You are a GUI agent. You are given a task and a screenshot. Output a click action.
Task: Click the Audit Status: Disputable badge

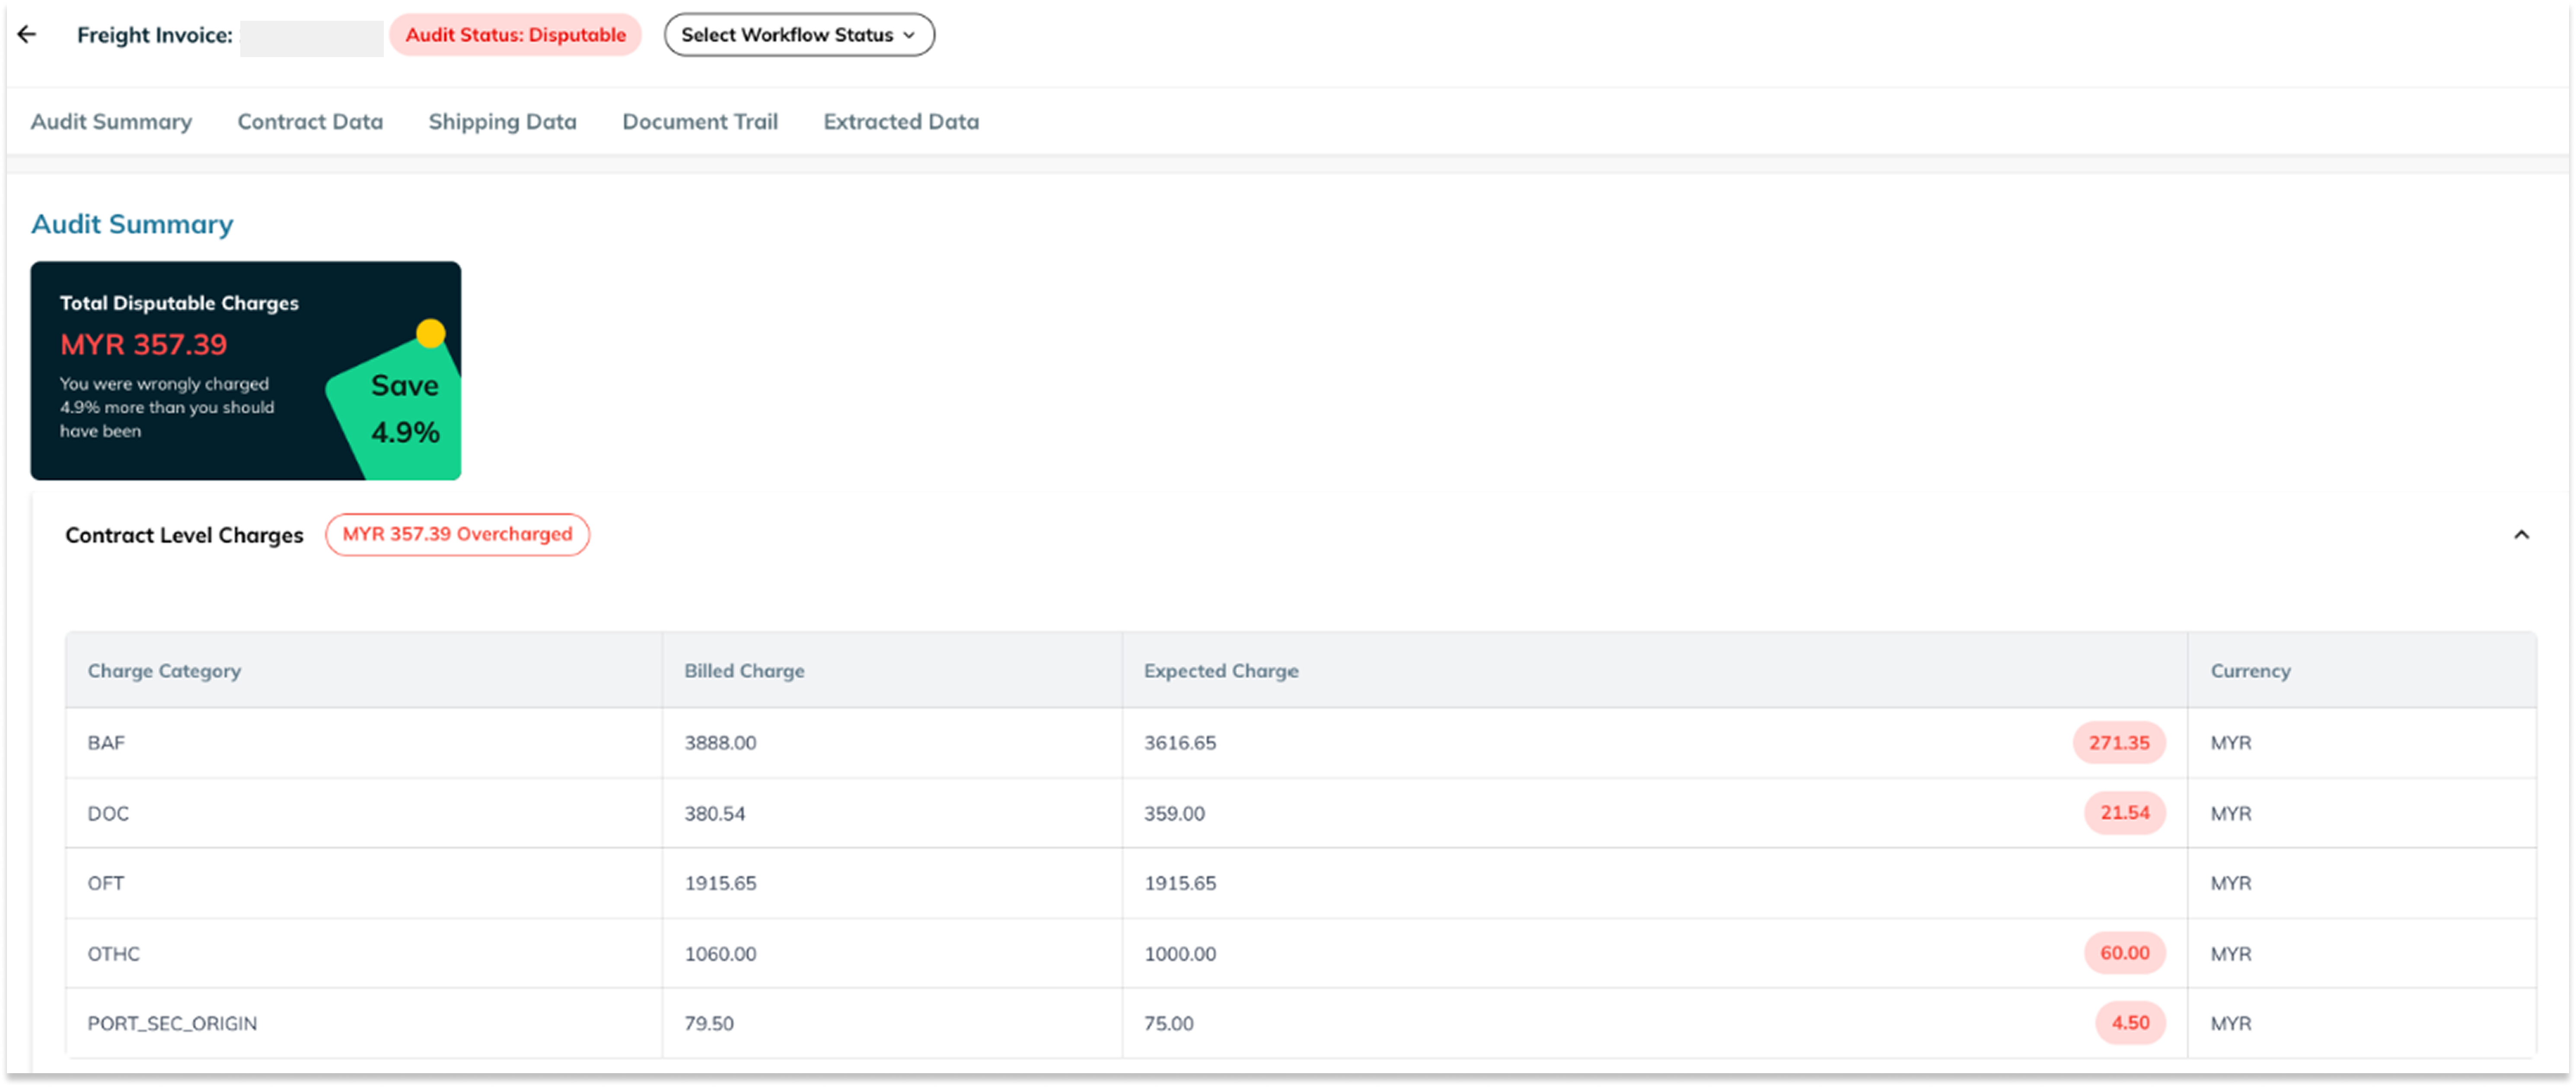(x=516, y=35)
